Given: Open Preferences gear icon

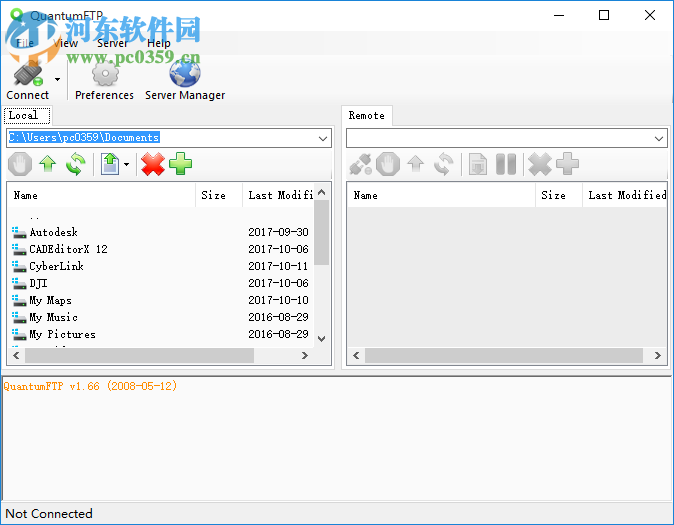Looking at the screenshot, I should click(104, 74).
